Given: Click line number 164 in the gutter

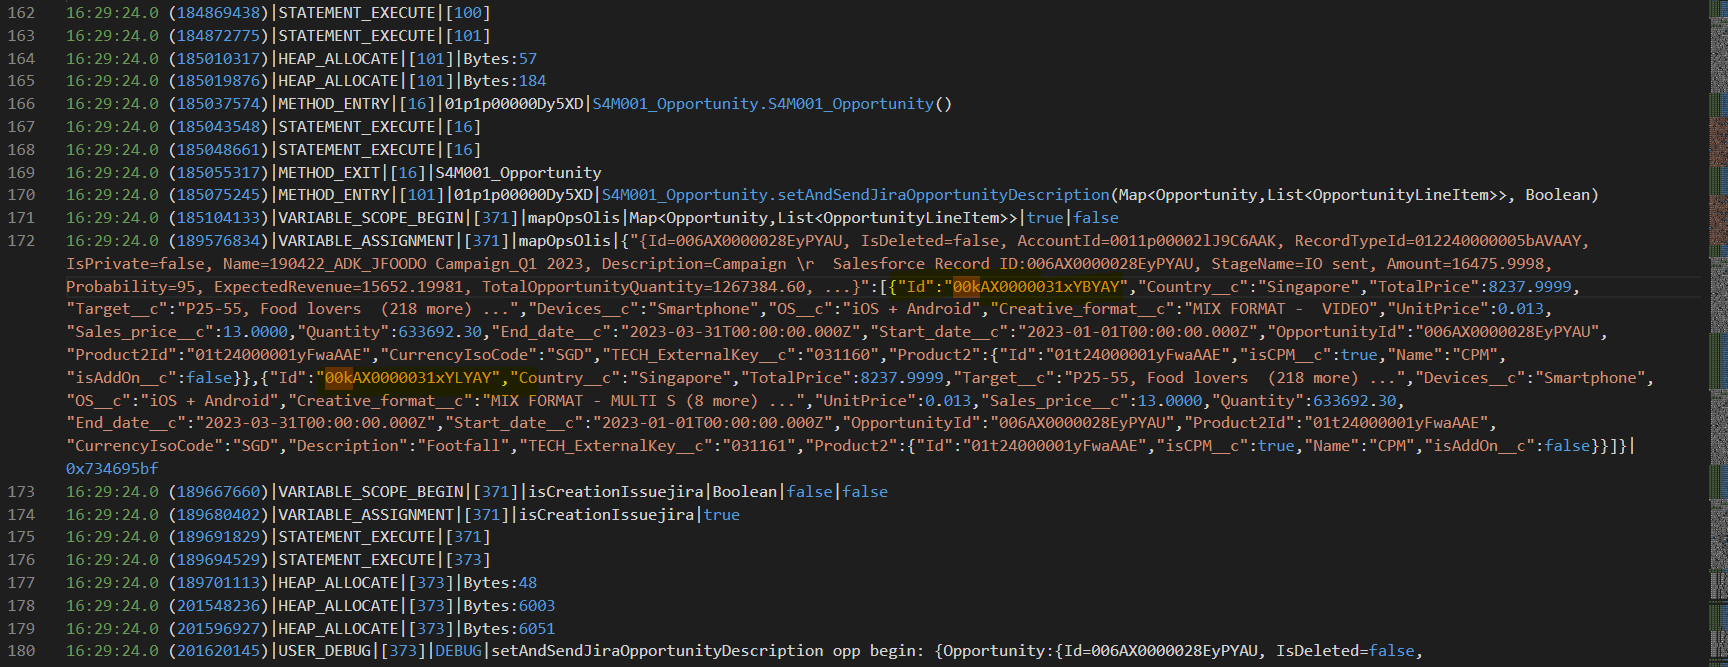Looking at the screenshot, I should (21, 59).
